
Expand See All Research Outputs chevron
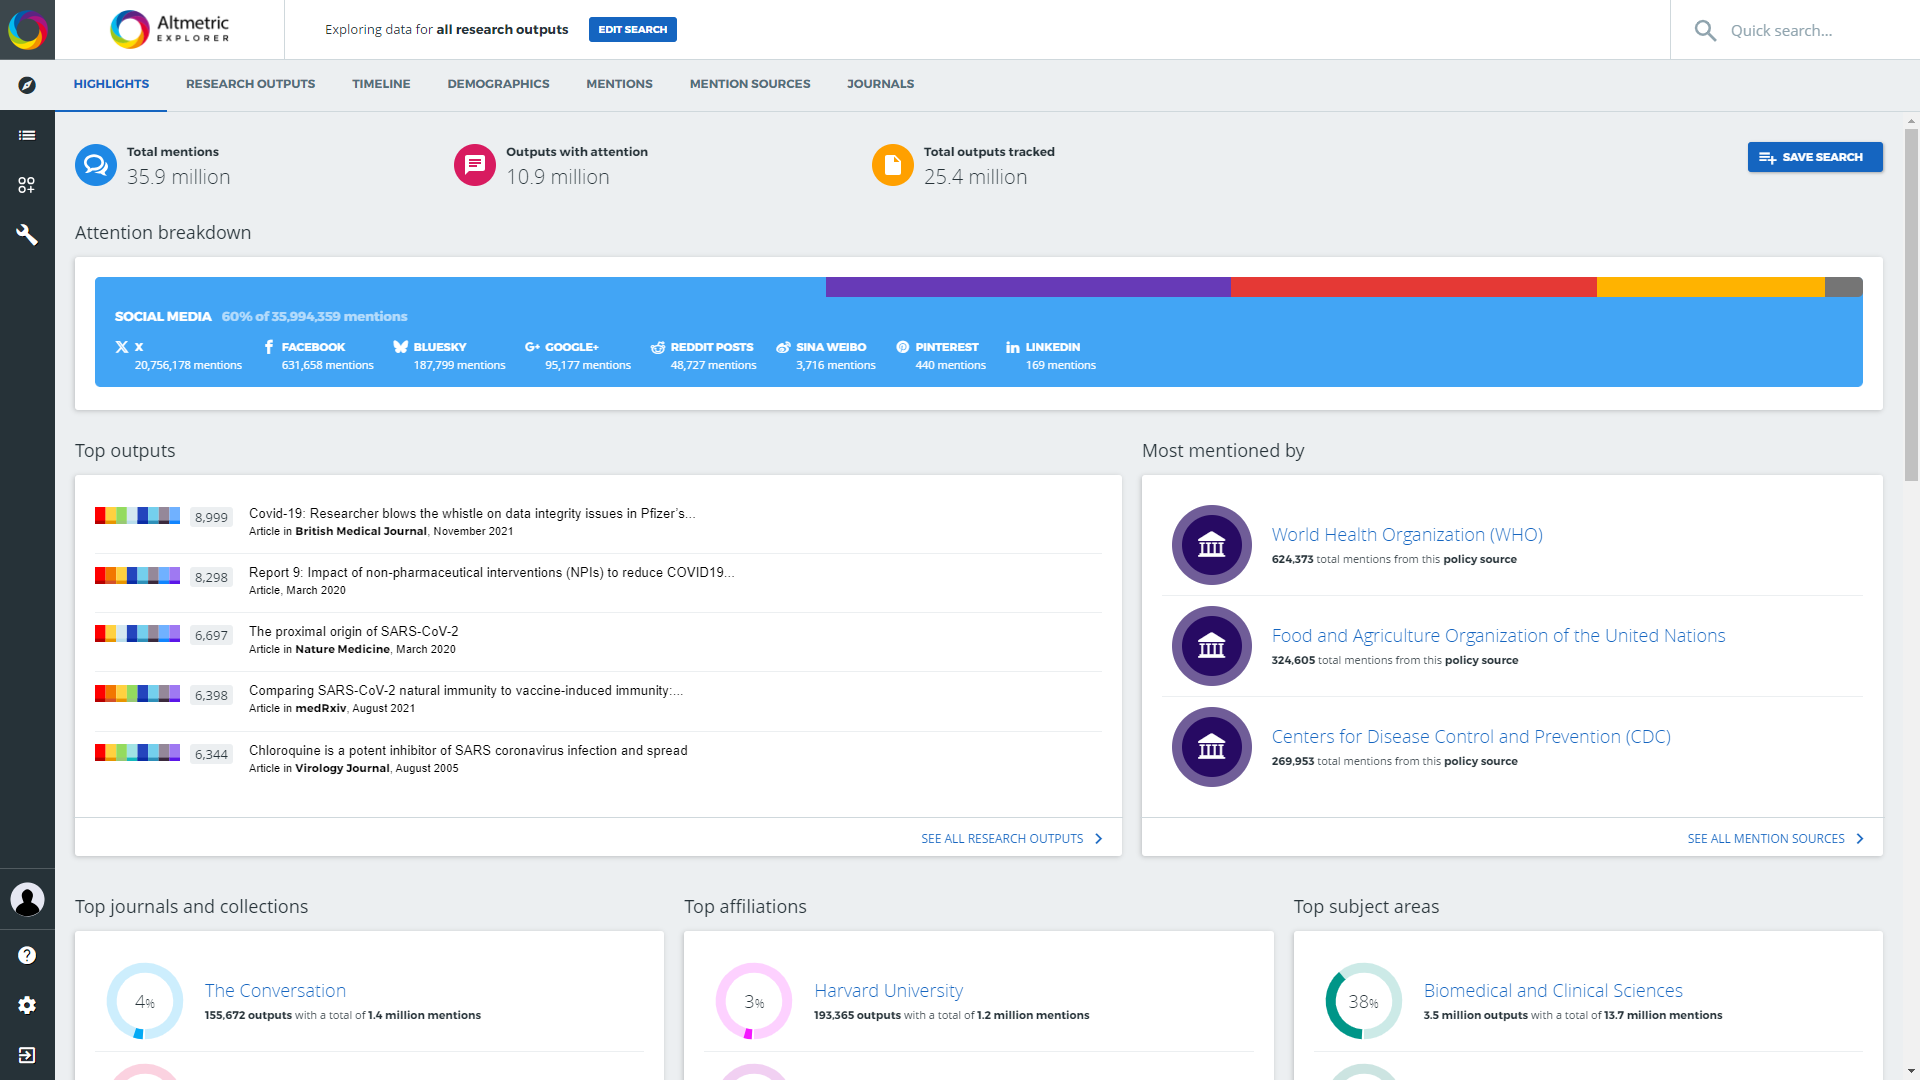pos(1098,839)
